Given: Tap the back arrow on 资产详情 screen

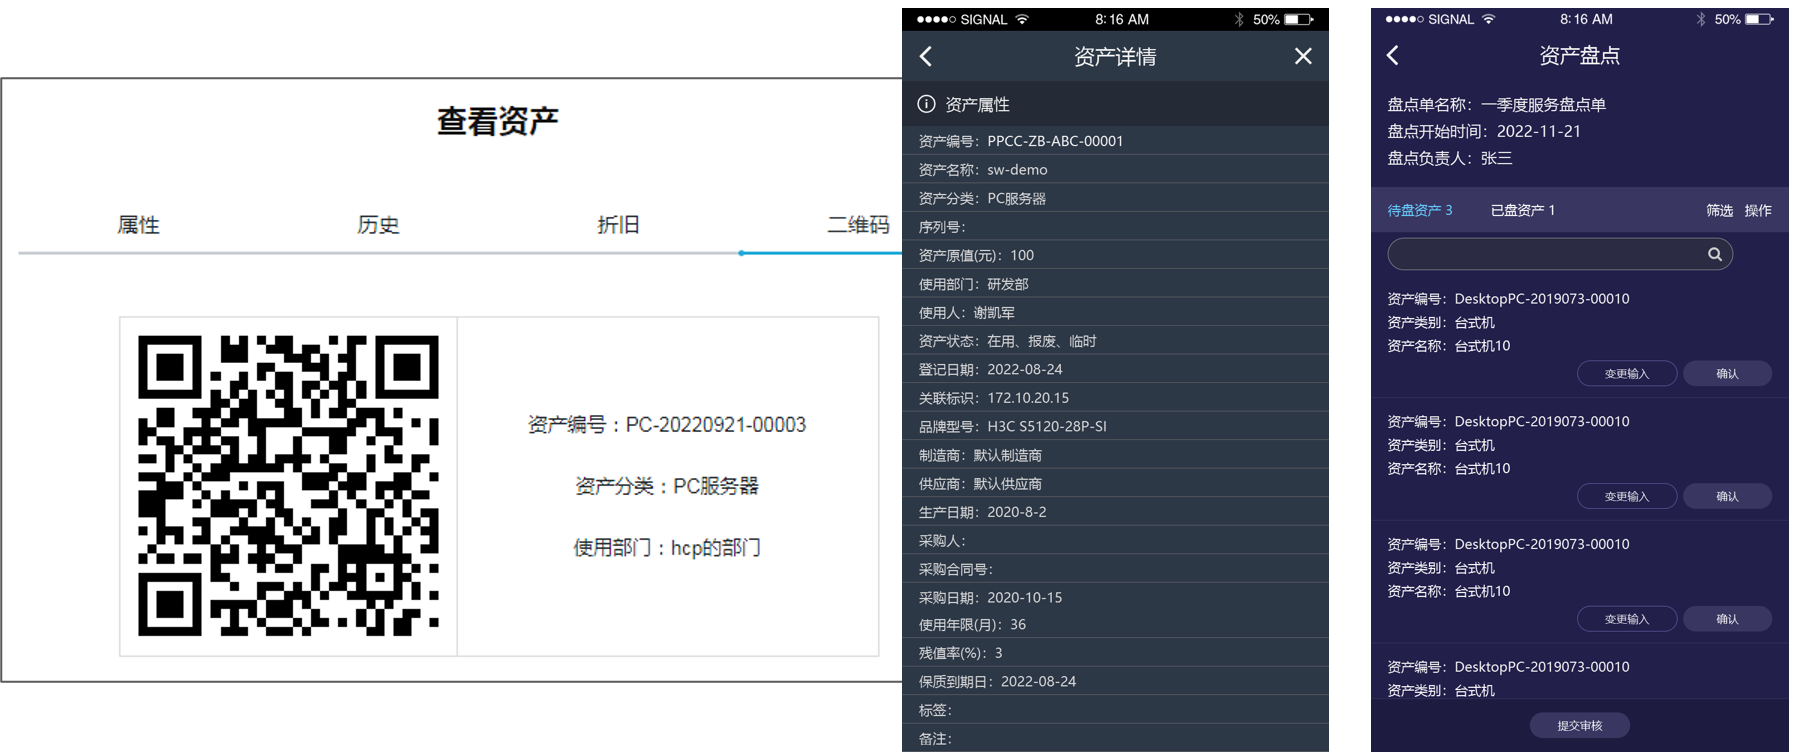Looking at the screenshot, I should pyautogui.click(x=926, y=57).
